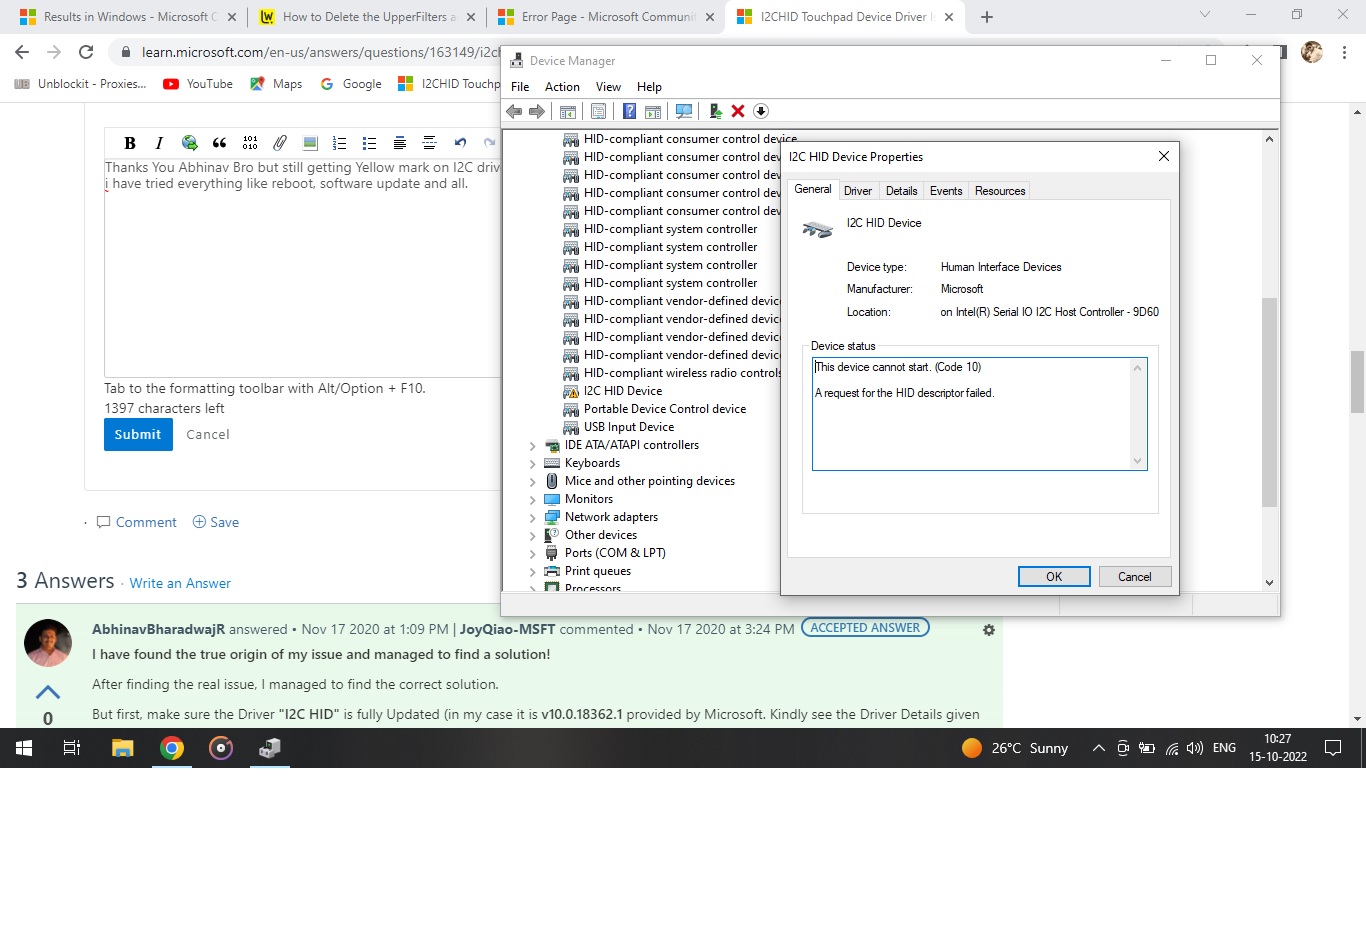Screen dimensions: 1366x932
Task: Upvote the accepted answer with up chevron
Action: coord(48,692)
